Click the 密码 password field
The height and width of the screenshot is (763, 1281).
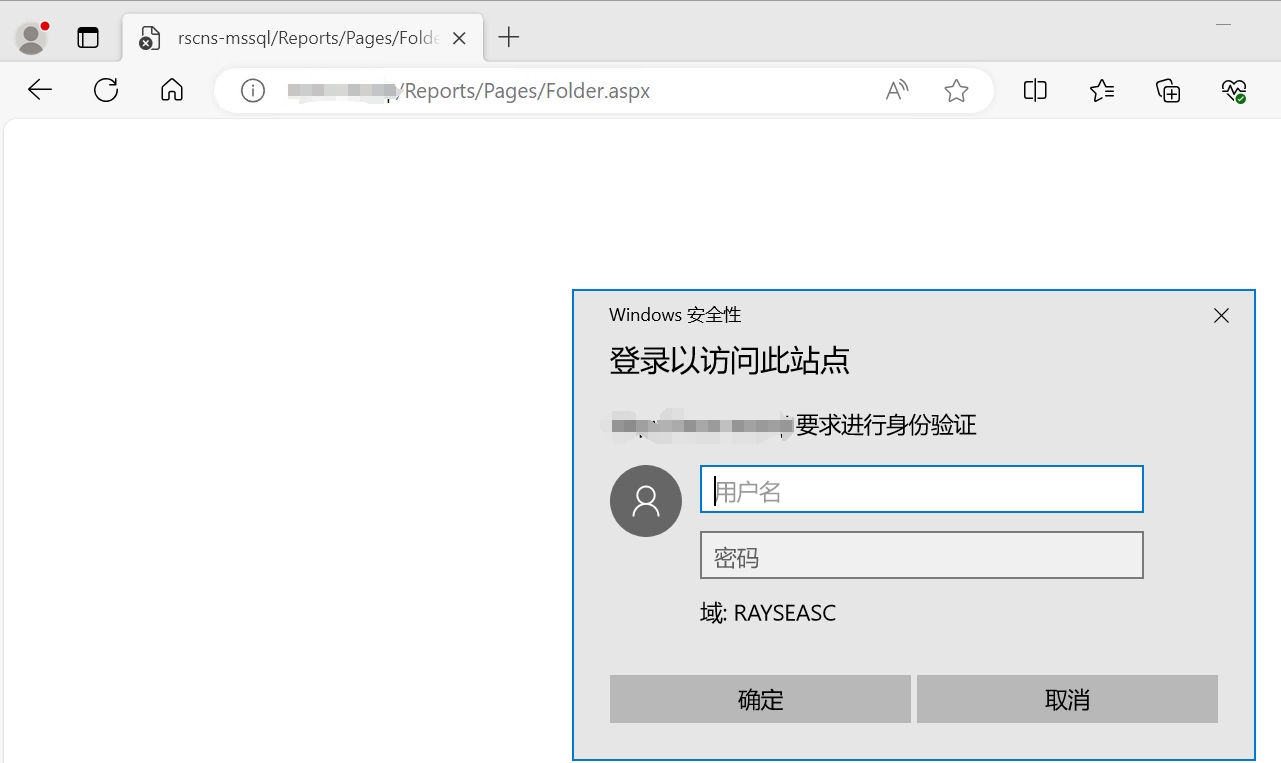click(x=920, y=555)
